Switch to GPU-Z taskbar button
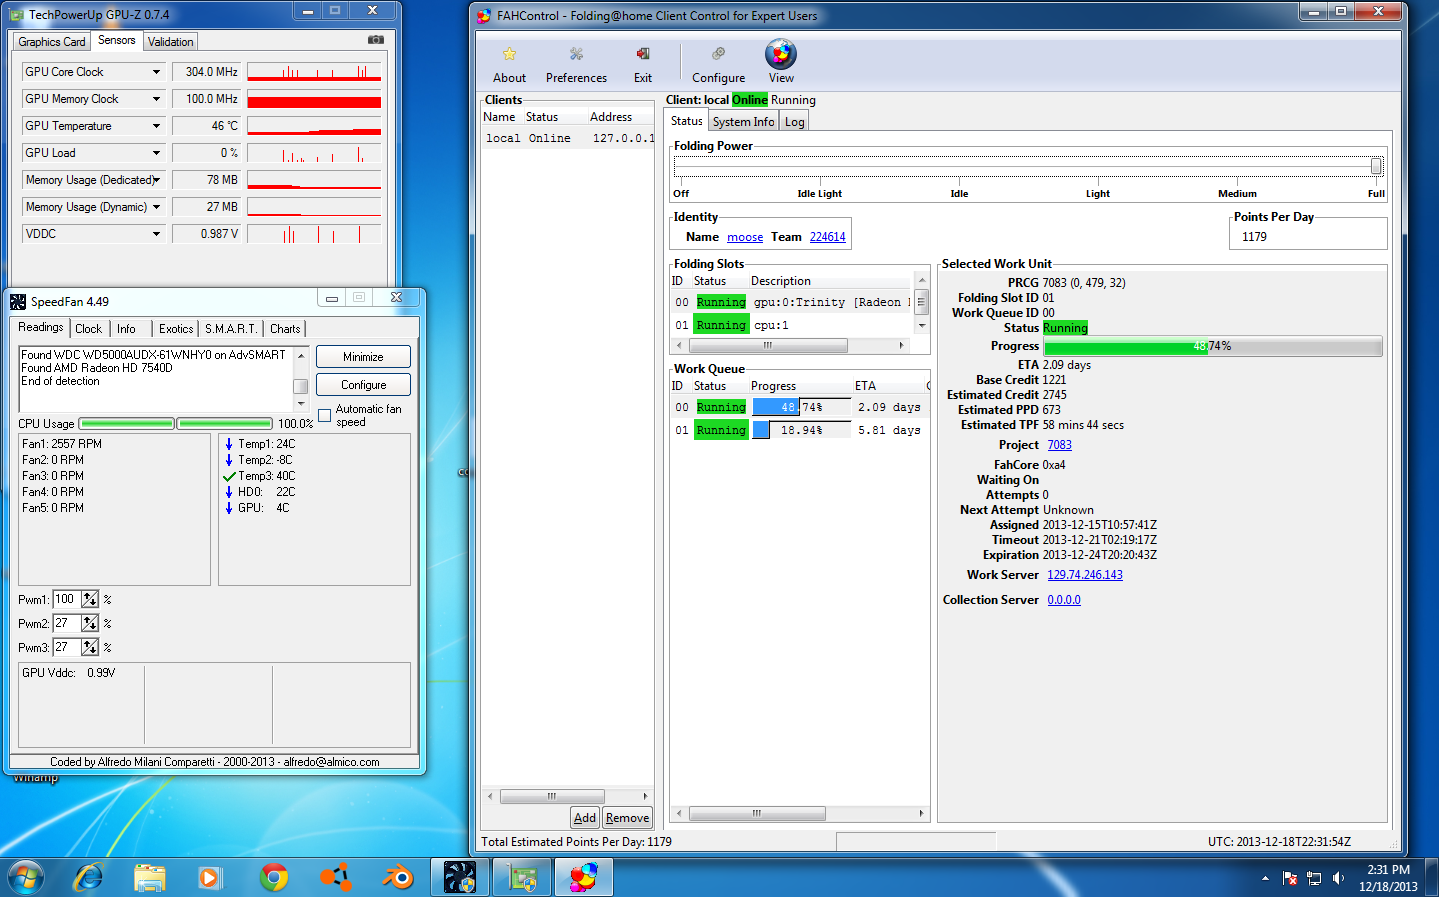Screen dimensions: 1439x897 tap(522, 878)
